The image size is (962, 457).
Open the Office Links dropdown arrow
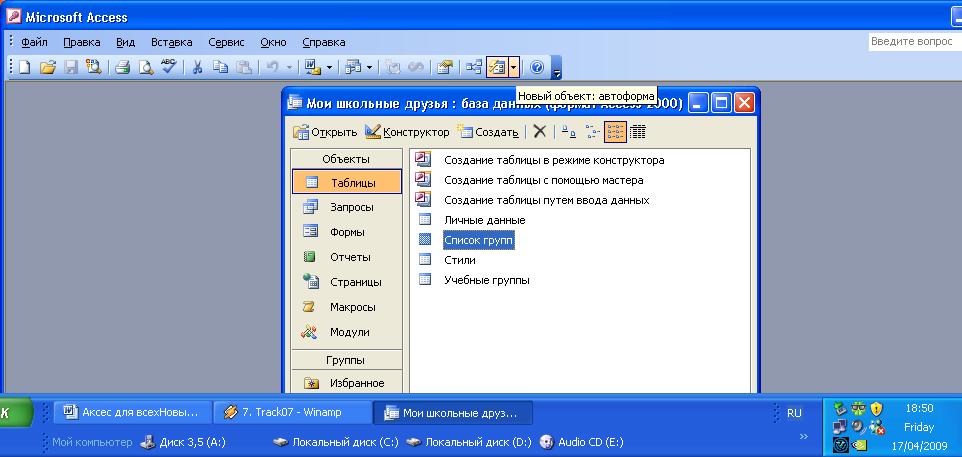(x=329, y=67)
